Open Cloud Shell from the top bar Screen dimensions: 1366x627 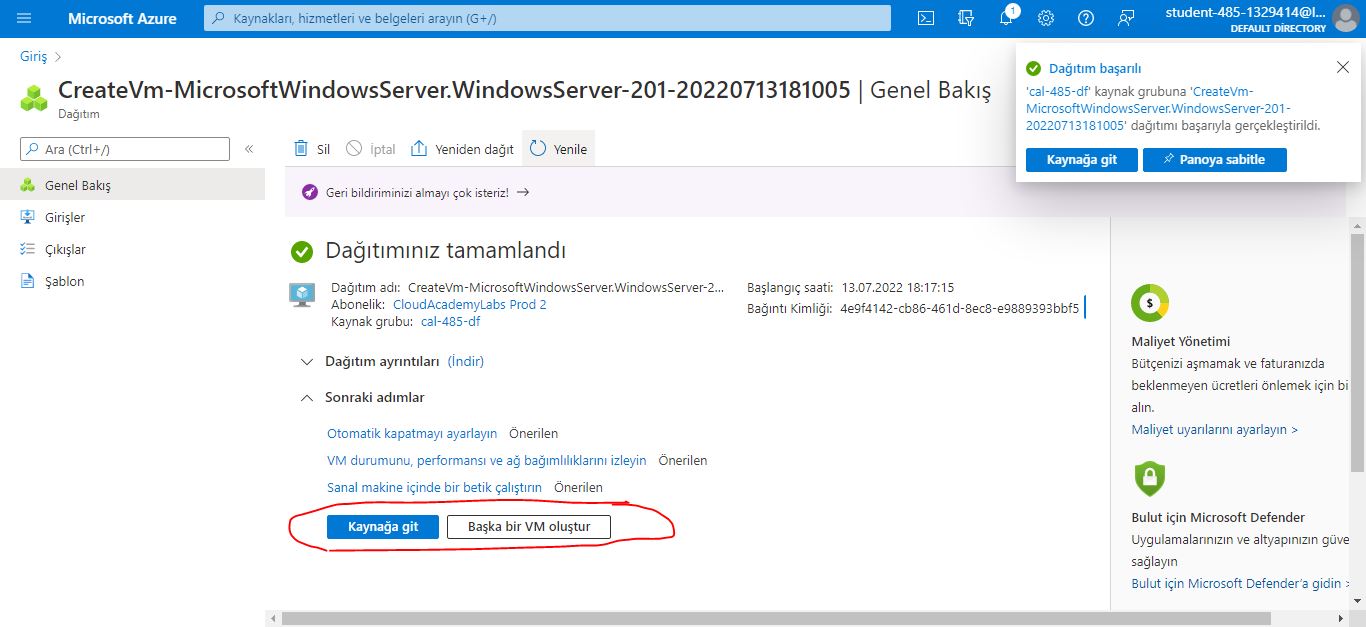click(927, 18)
